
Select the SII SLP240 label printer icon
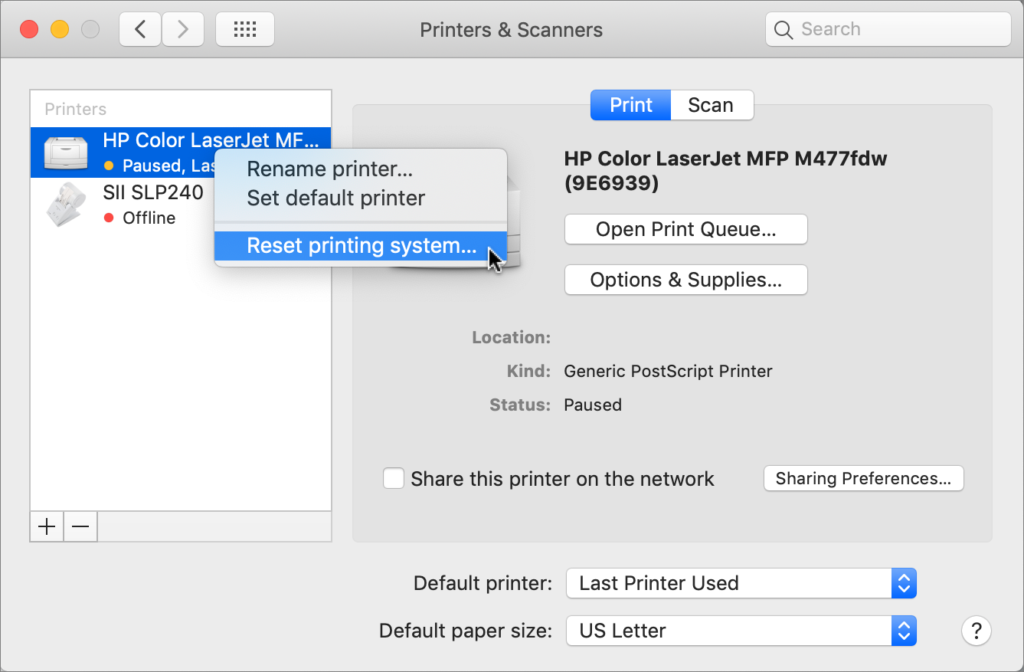pos(67,204)
